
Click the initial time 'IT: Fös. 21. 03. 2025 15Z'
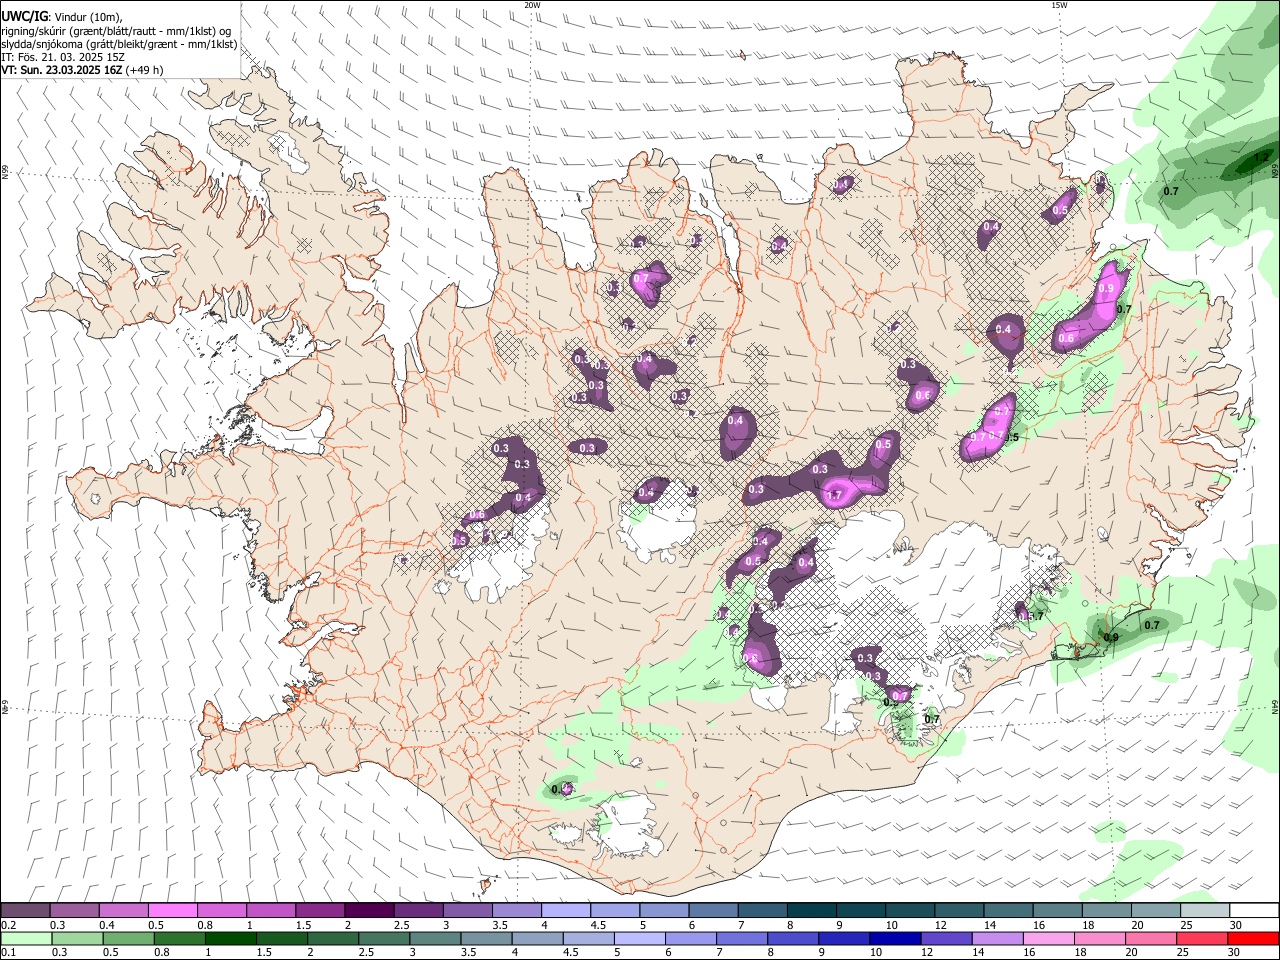tap(63, 57)
